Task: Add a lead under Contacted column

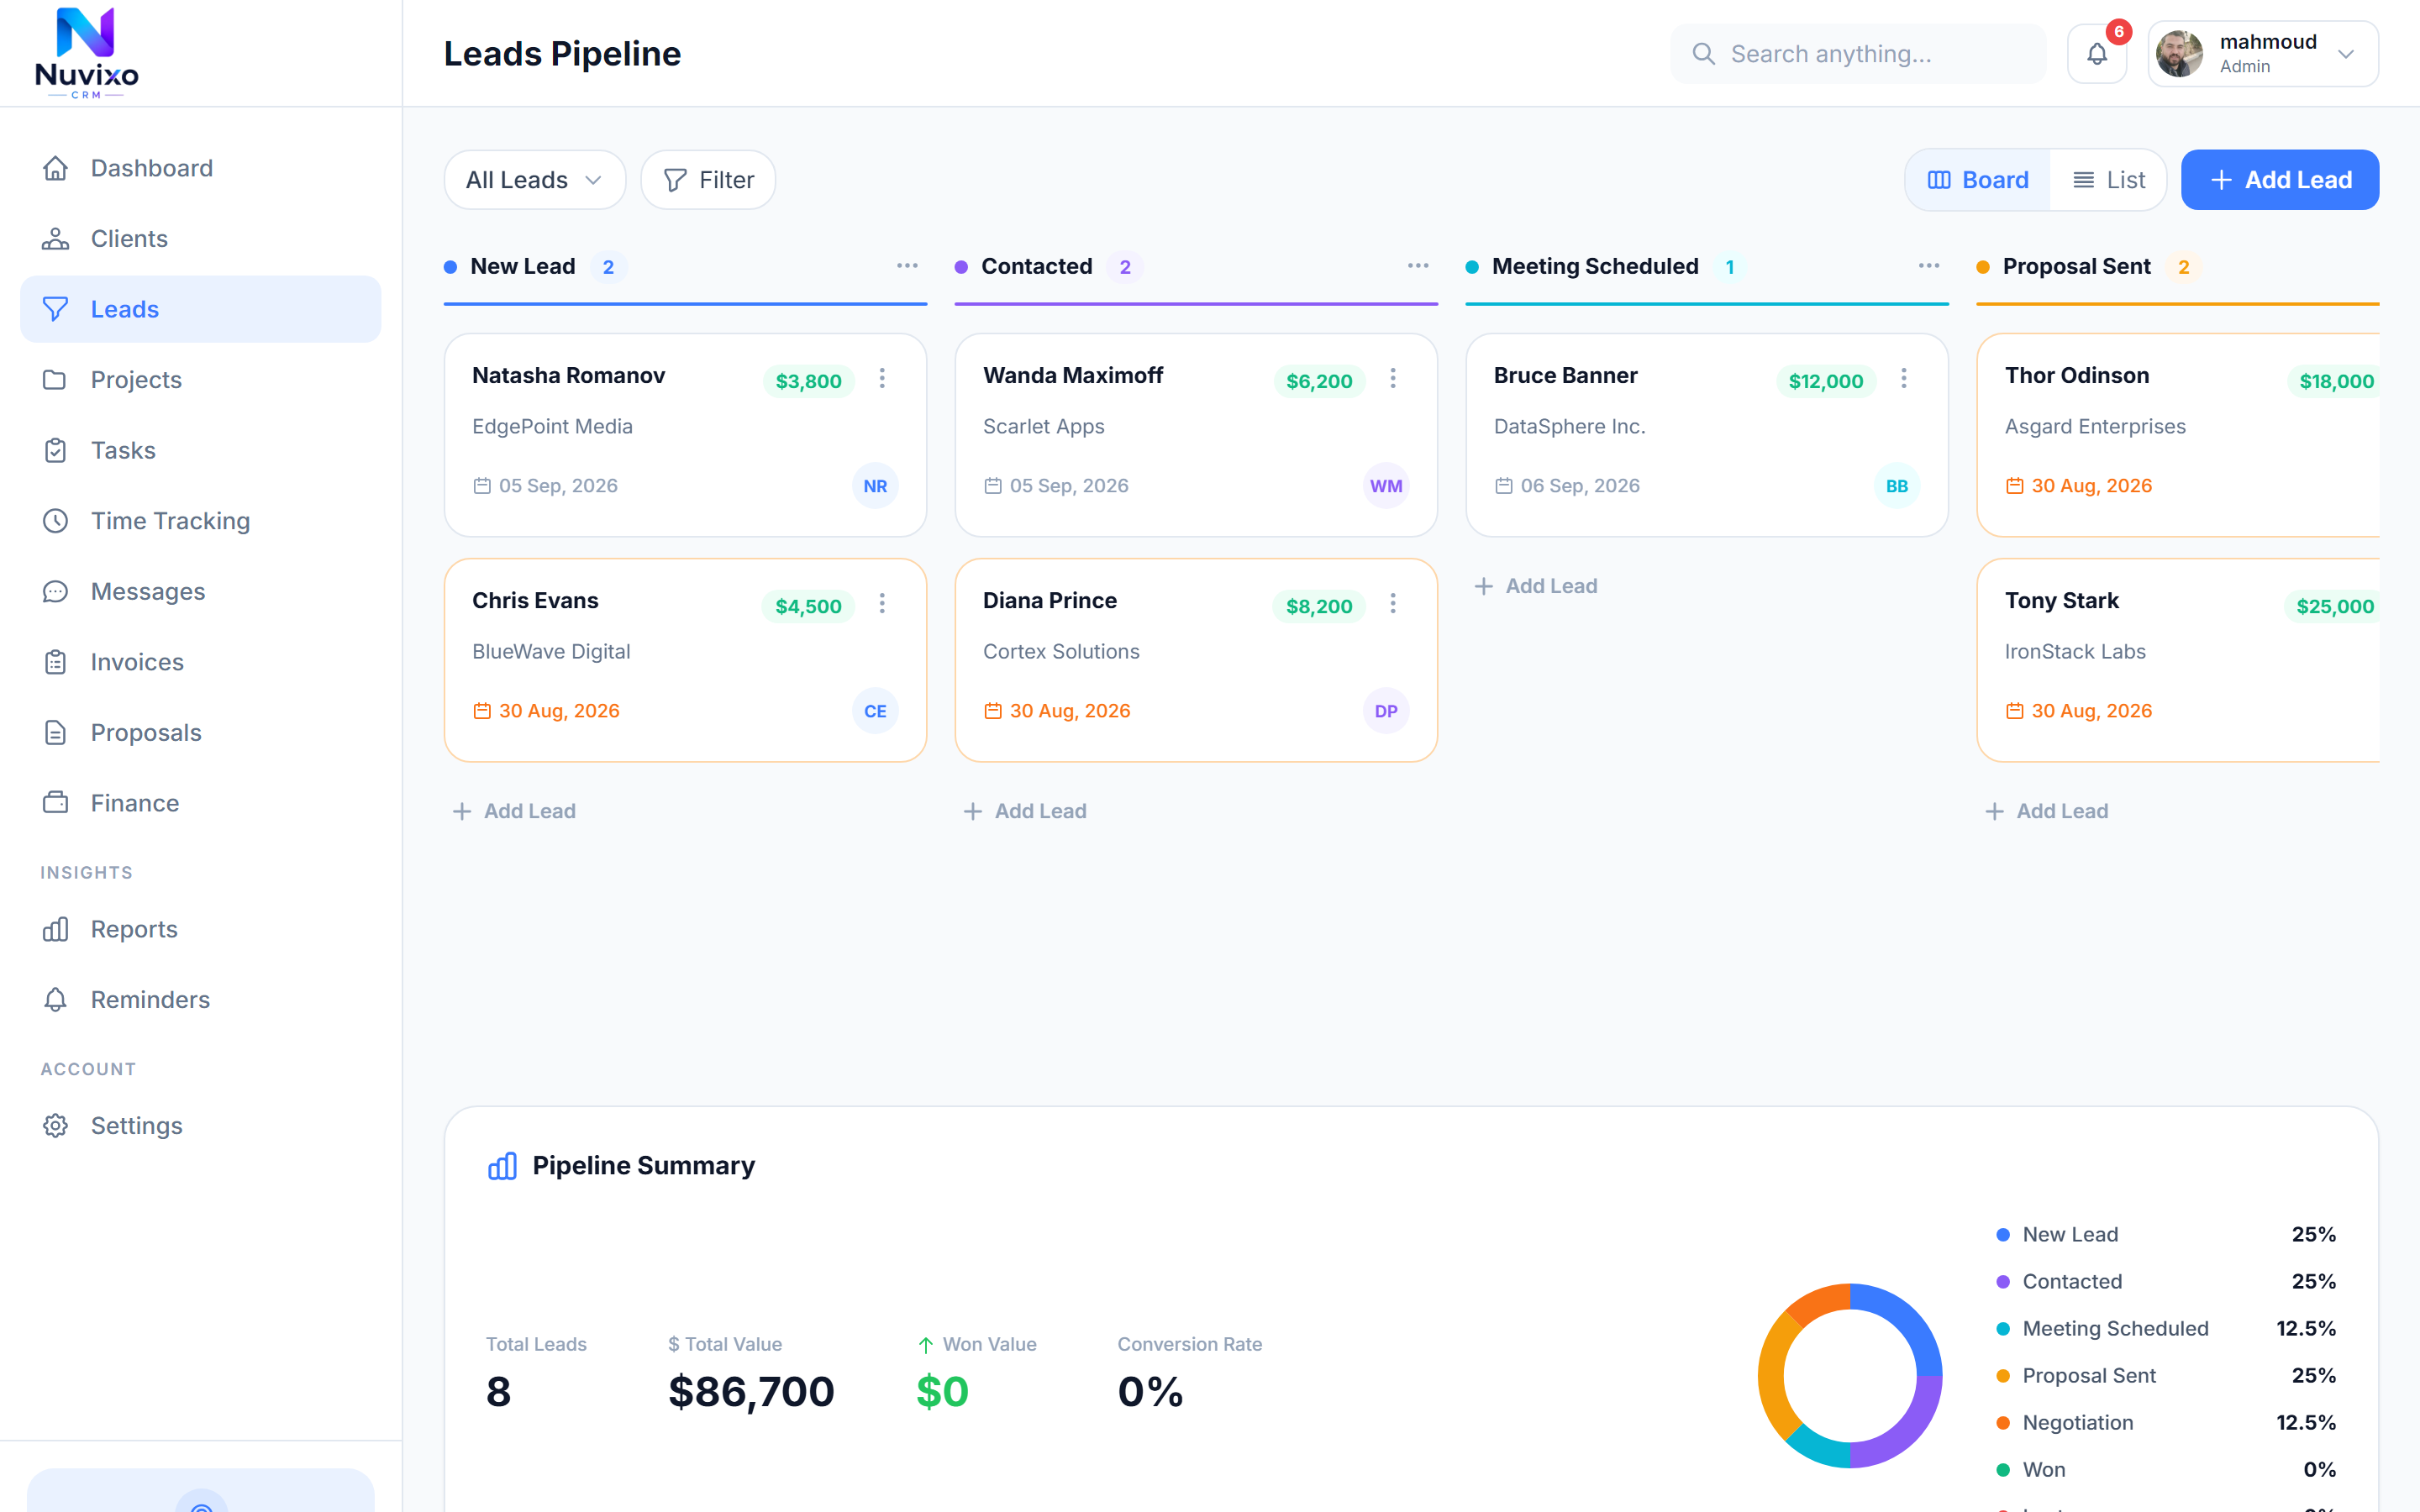Action: click(1025, 811)
